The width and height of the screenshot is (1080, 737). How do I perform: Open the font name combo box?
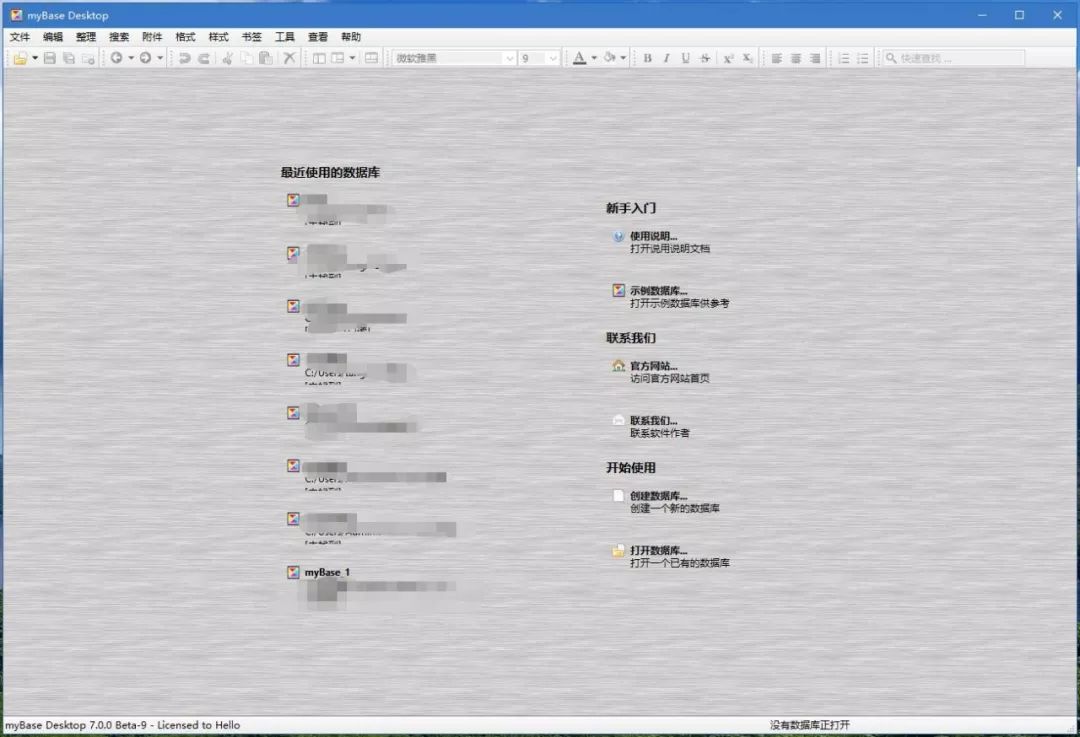pos(455,59)
